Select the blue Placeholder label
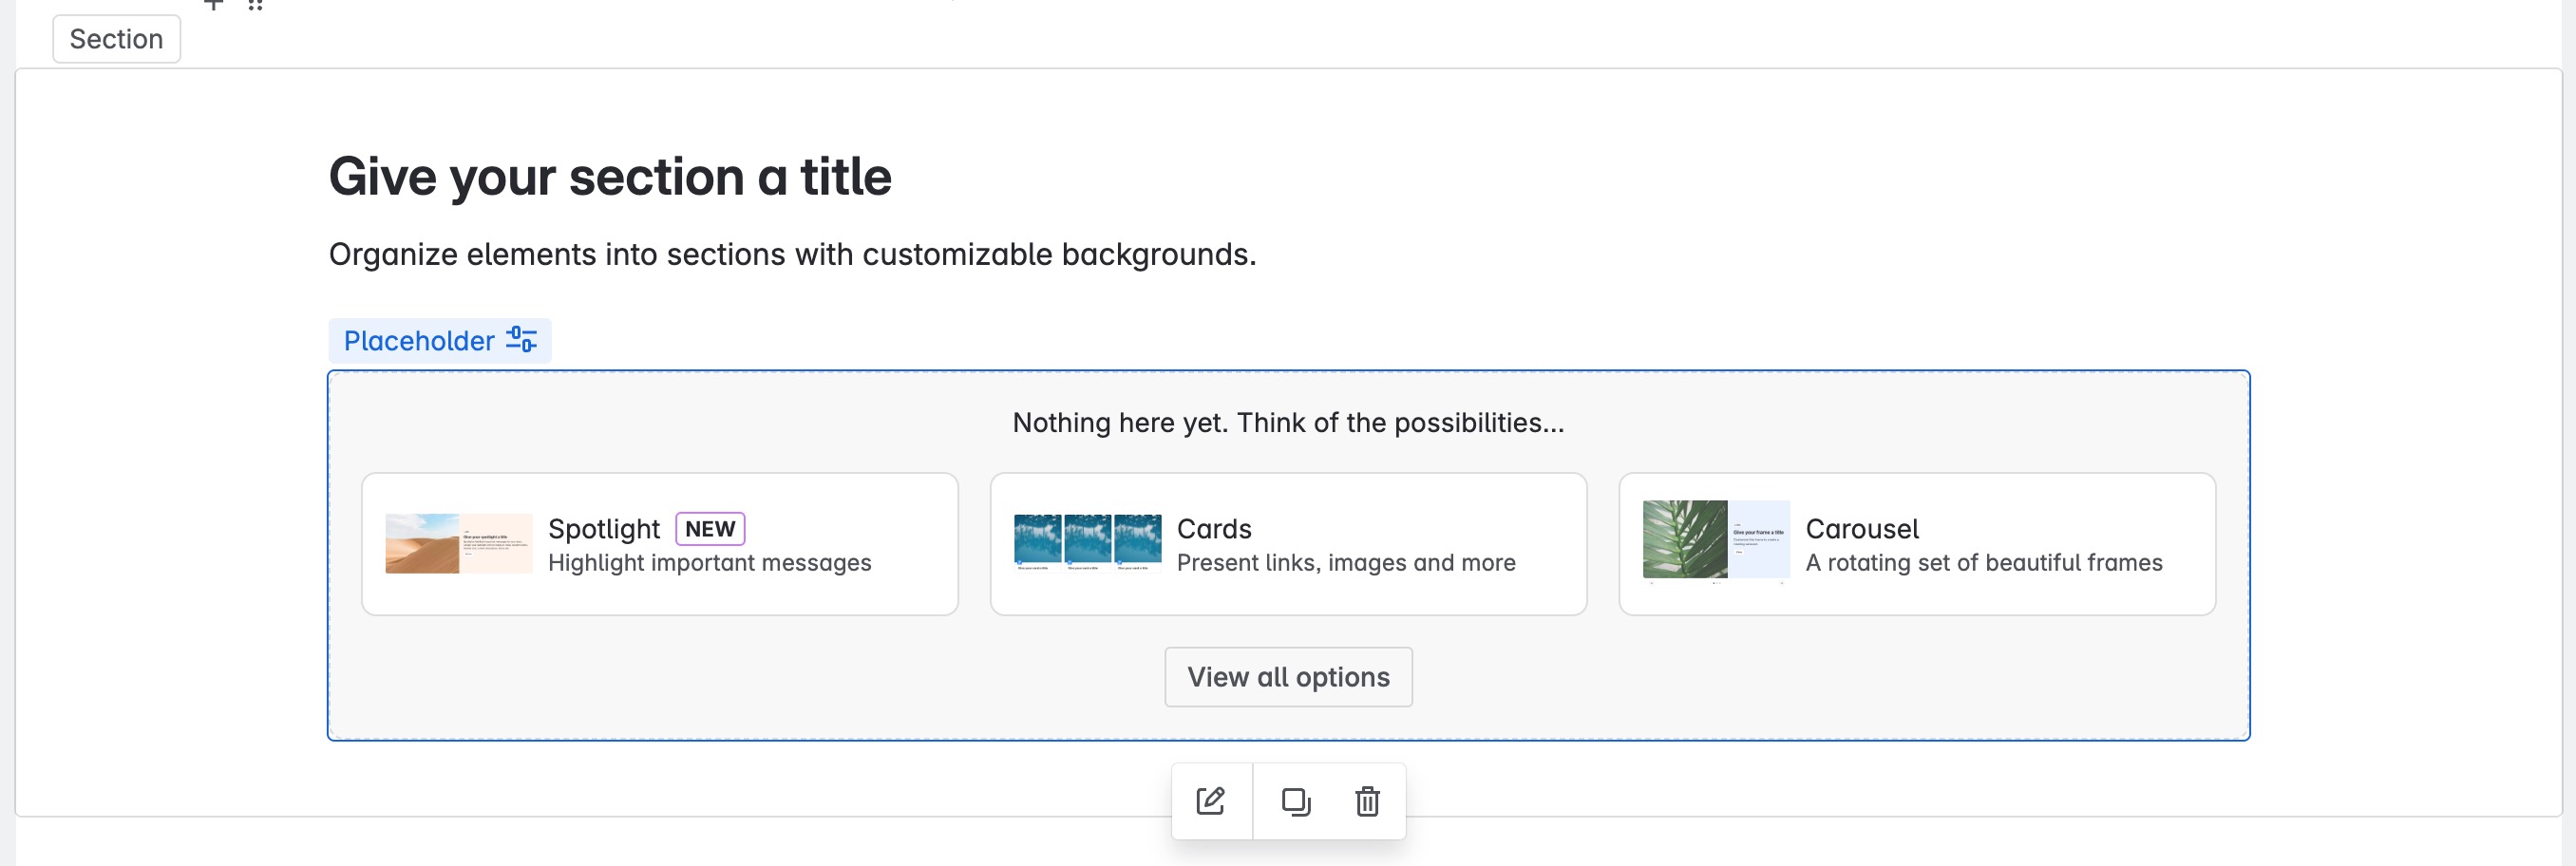The width and height of the screenshot is (2576, 866). 419,341
